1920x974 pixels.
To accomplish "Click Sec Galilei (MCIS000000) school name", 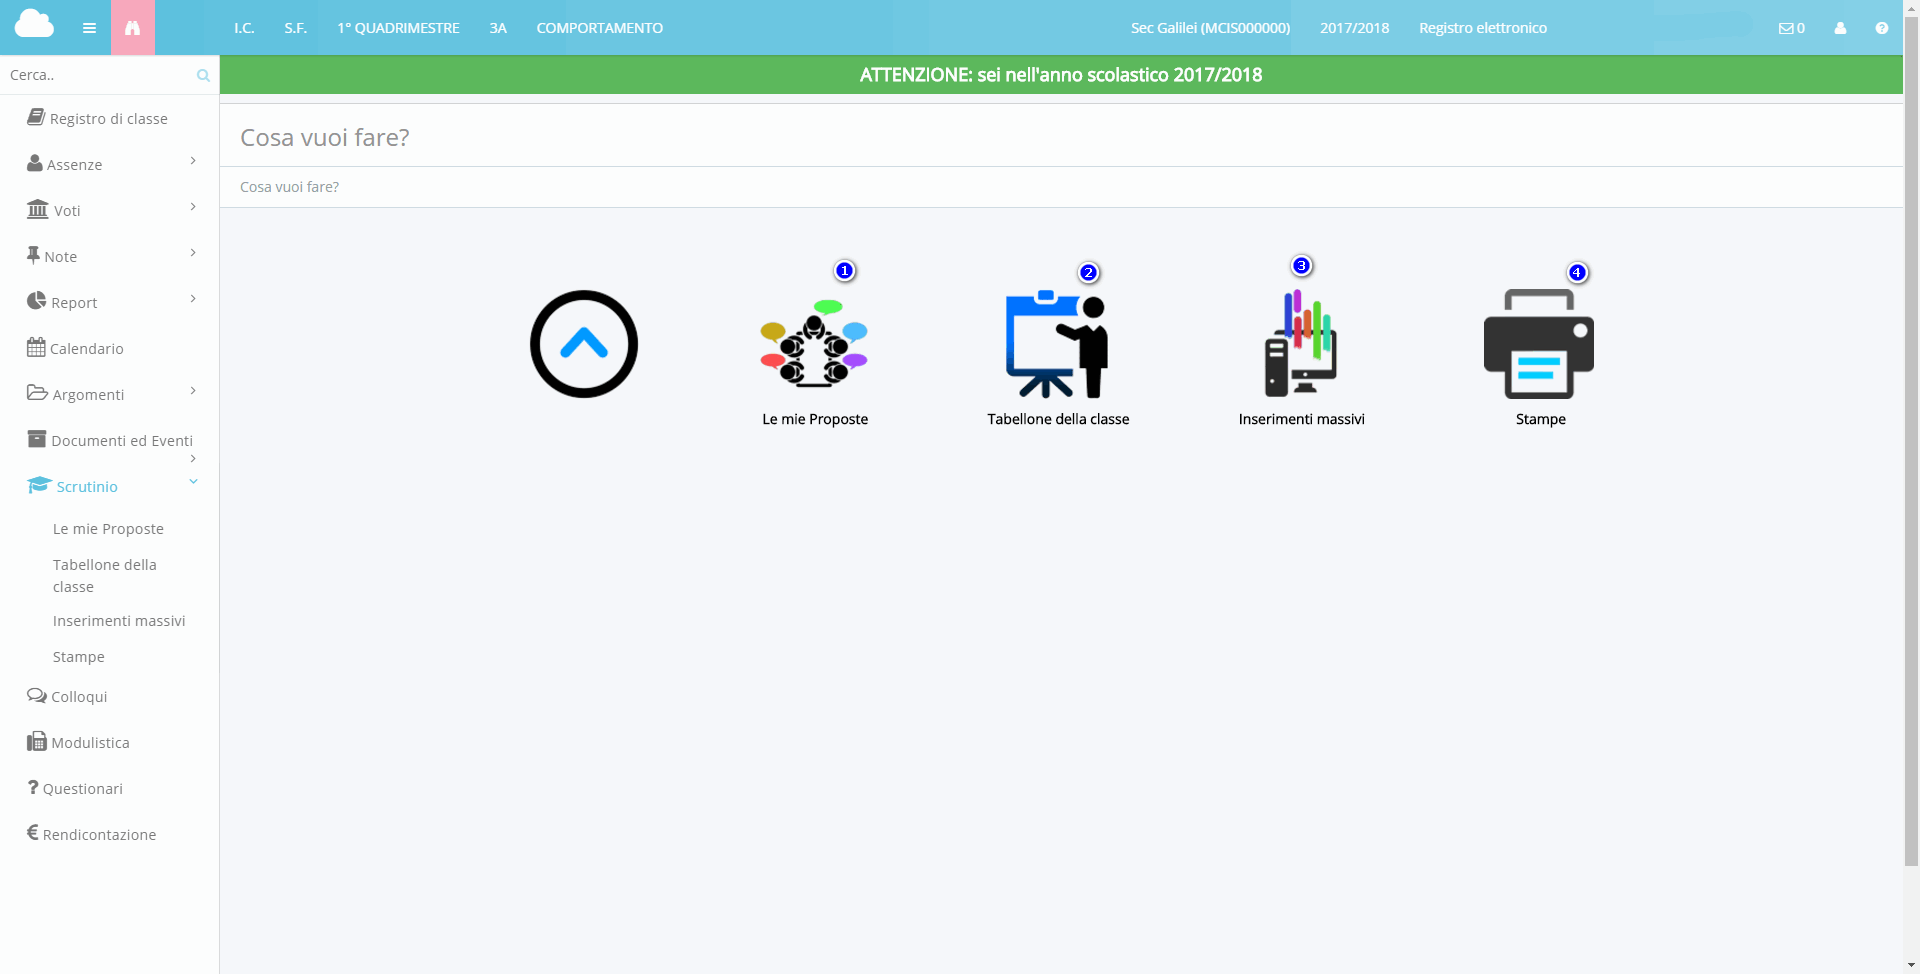I will (x=1210, y=28).
